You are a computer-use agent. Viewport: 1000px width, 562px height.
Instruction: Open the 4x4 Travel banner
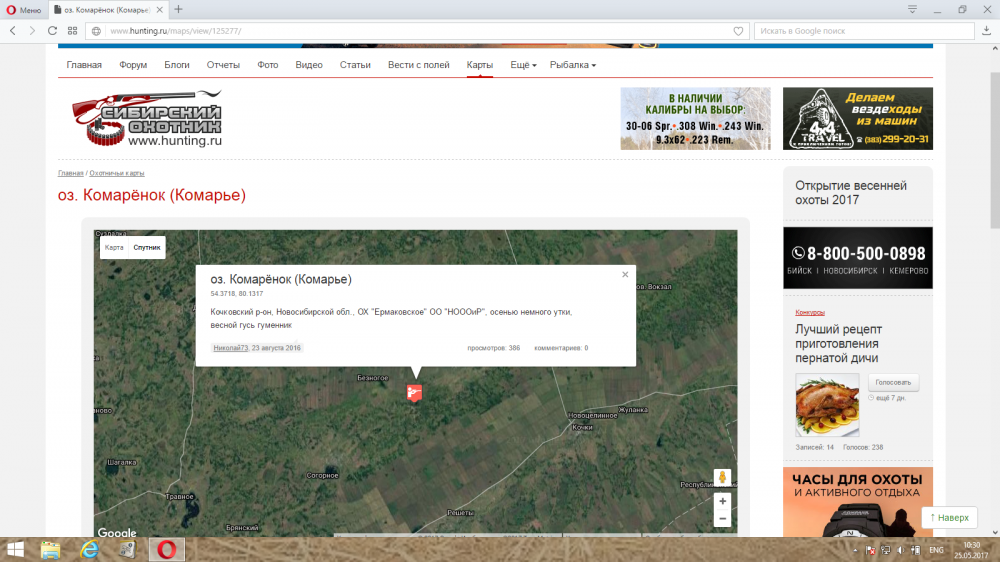tap(858, 119)
